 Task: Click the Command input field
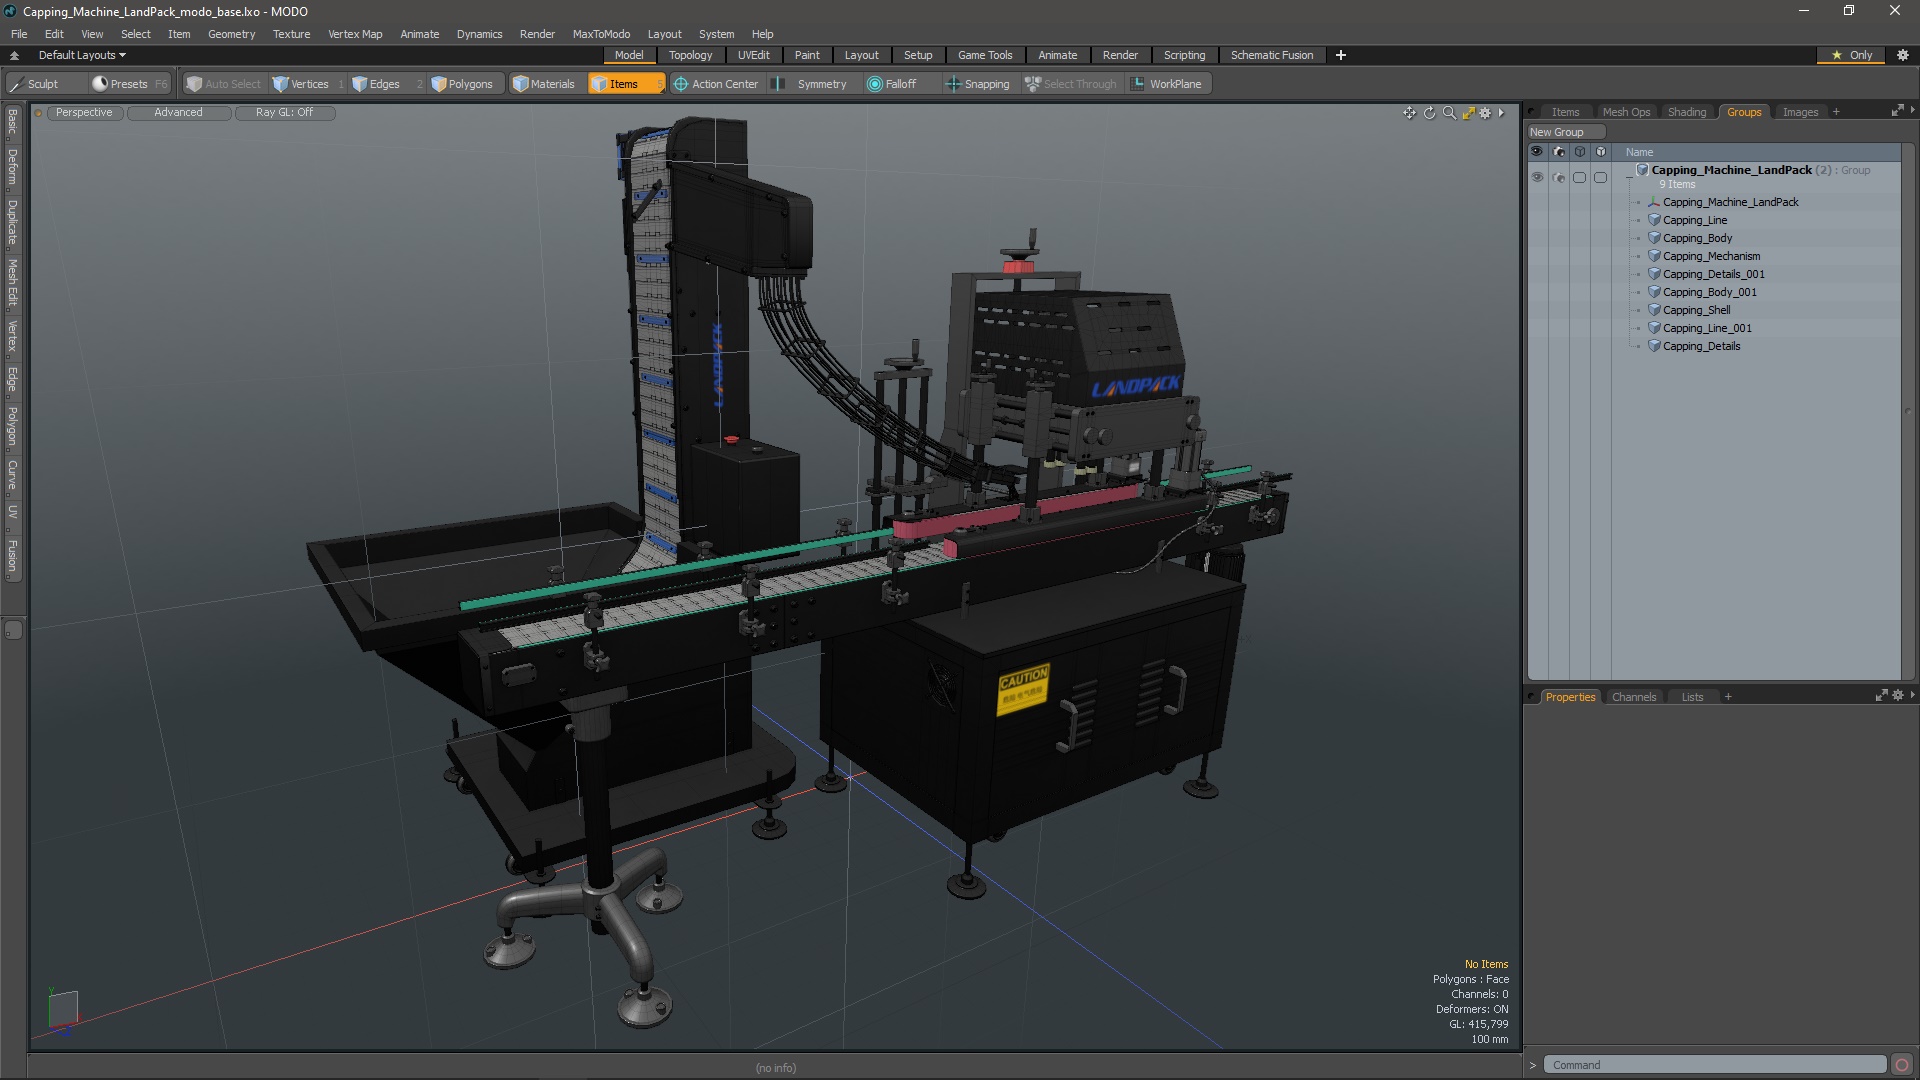1714,1065
